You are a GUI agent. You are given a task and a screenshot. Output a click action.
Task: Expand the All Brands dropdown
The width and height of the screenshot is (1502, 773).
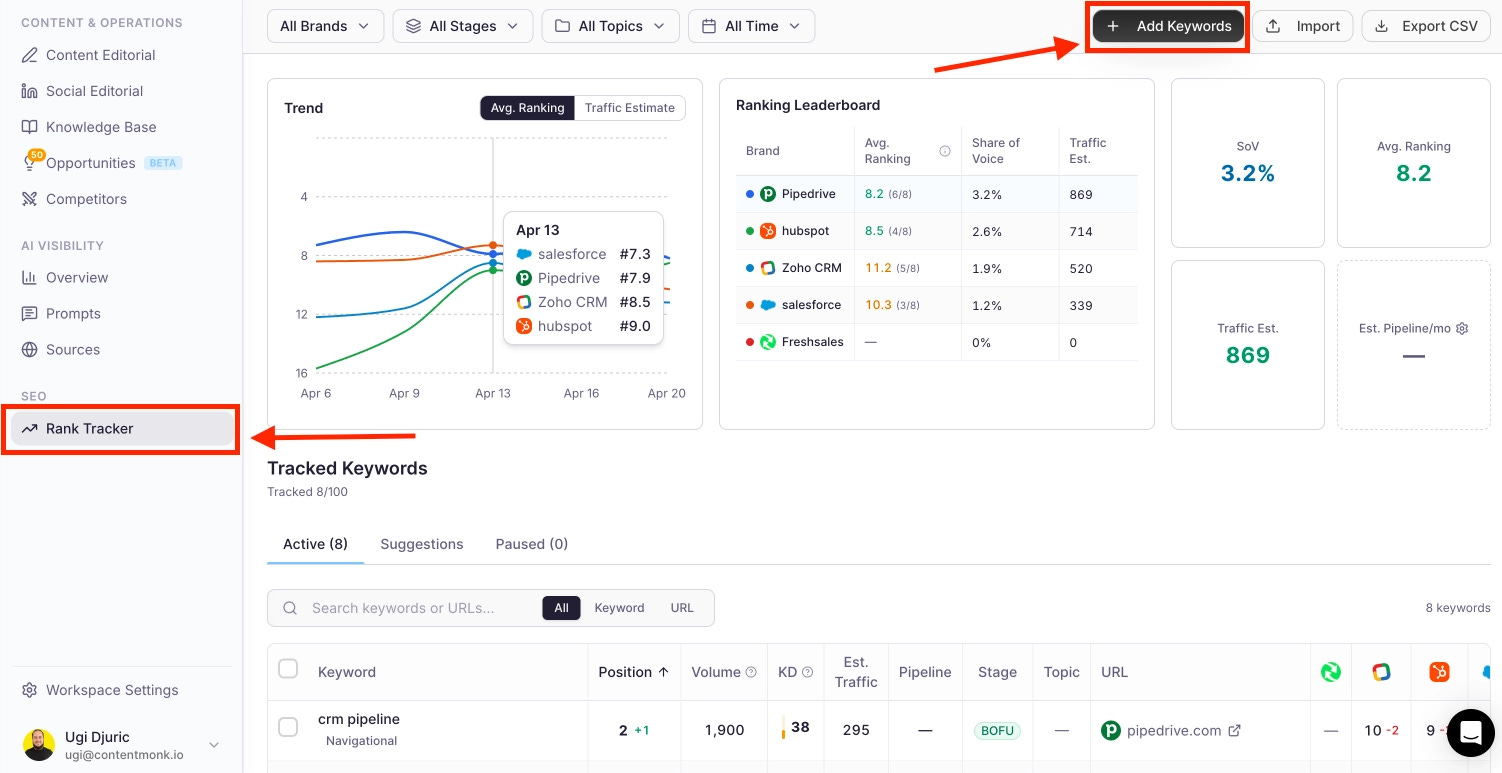[325, 26]
